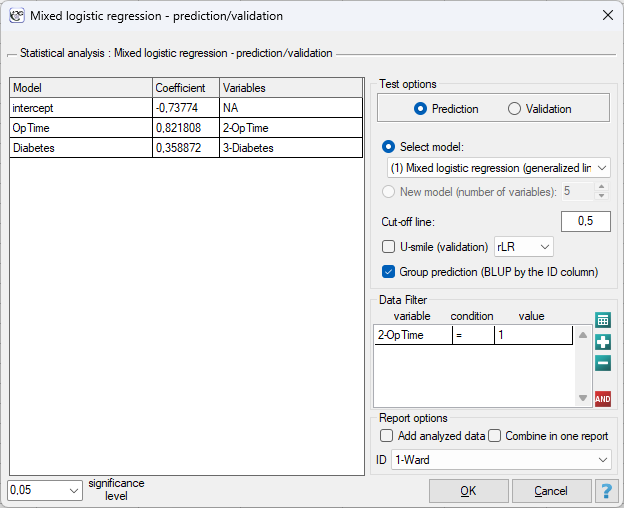
Task: Open the rLR dropdown list
Action: pyautogui.click(x=524, y=247)
